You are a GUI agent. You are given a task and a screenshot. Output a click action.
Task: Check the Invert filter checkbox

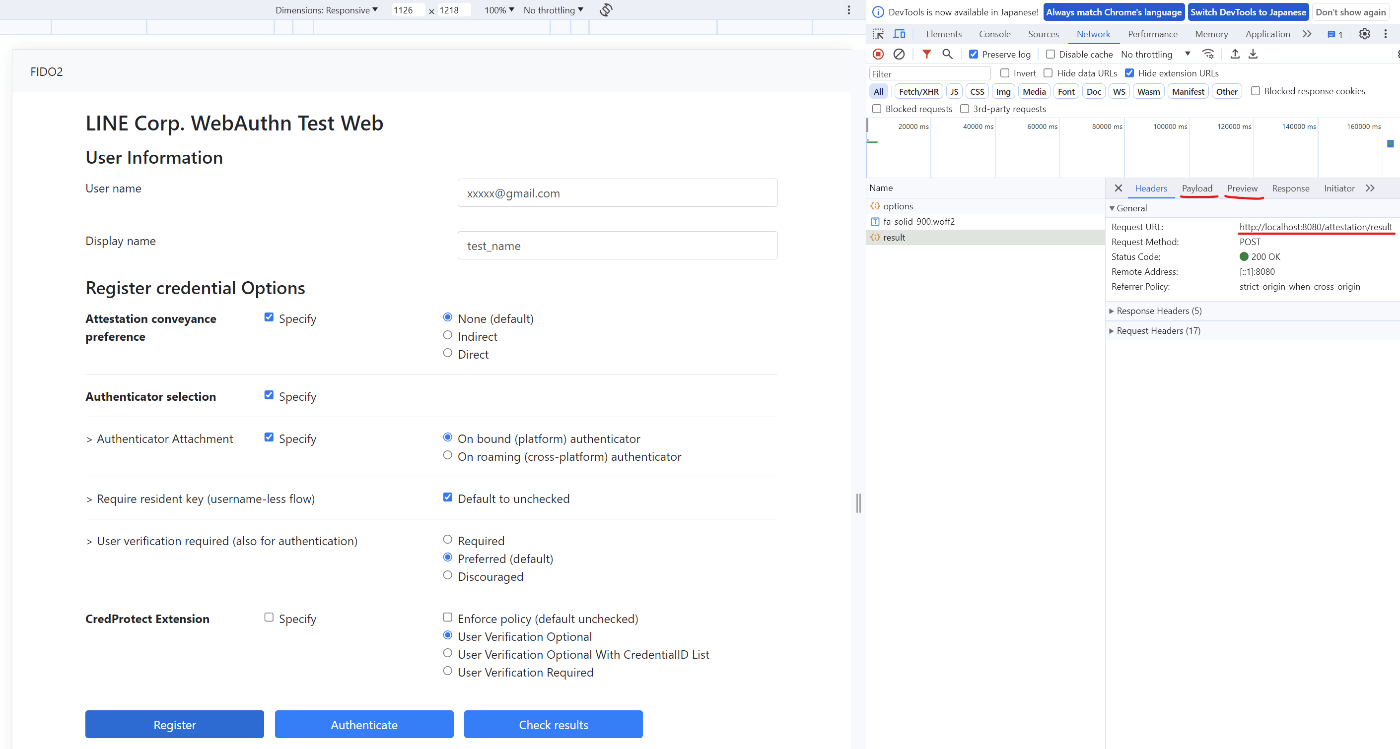1005,73
